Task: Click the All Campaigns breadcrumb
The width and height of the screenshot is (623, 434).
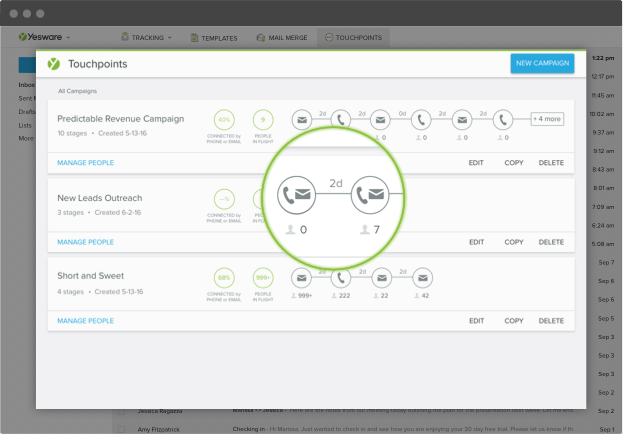Action: point(77,91)
